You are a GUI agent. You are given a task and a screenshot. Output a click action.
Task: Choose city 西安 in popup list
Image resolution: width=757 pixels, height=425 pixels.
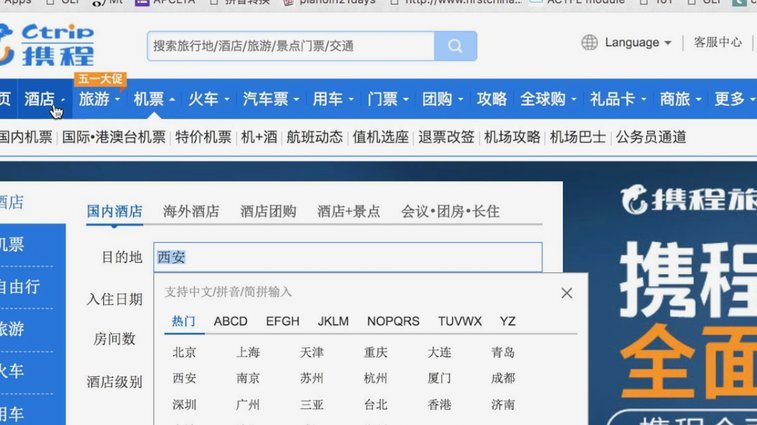(x=184, y=378)
